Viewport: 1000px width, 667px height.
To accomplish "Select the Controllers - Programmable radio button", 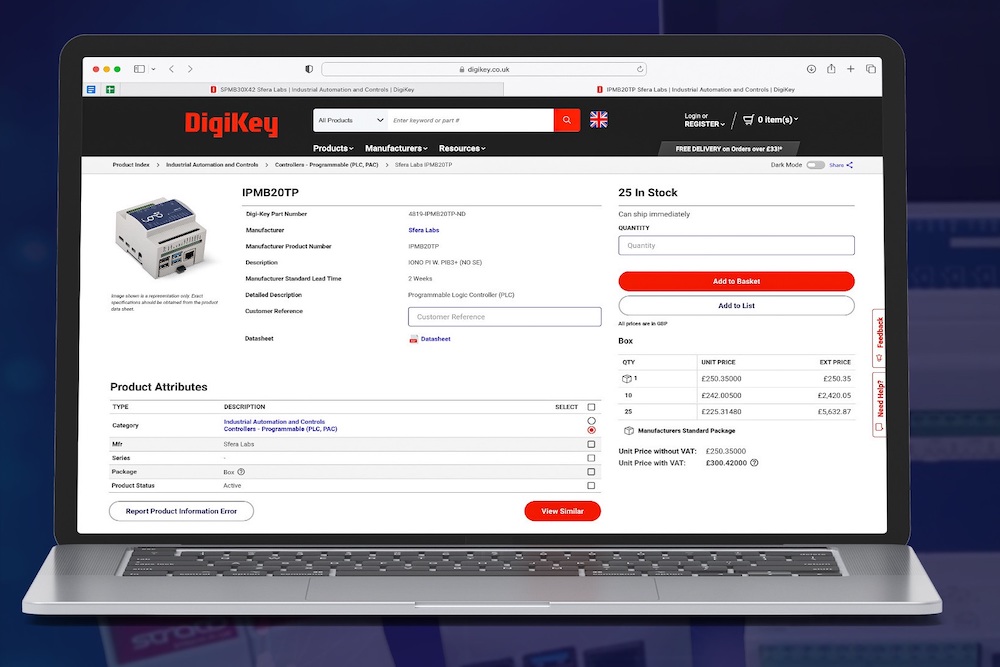I will coord(591,430).
